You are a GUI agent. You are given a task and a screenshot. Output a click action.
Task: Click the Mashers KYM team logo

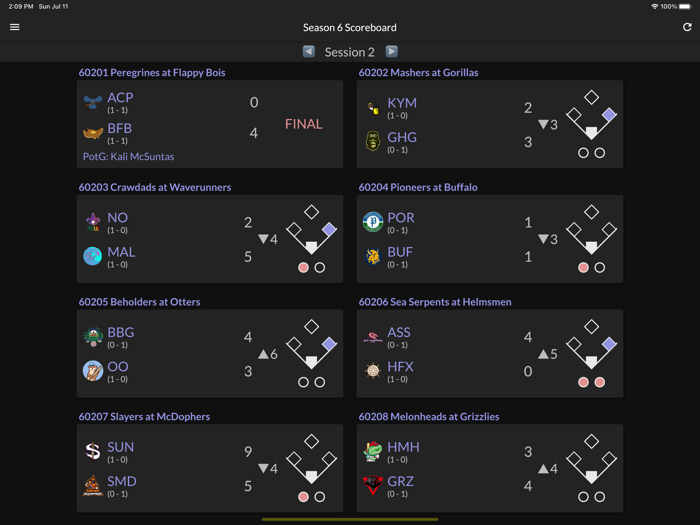tap(373, 107)
